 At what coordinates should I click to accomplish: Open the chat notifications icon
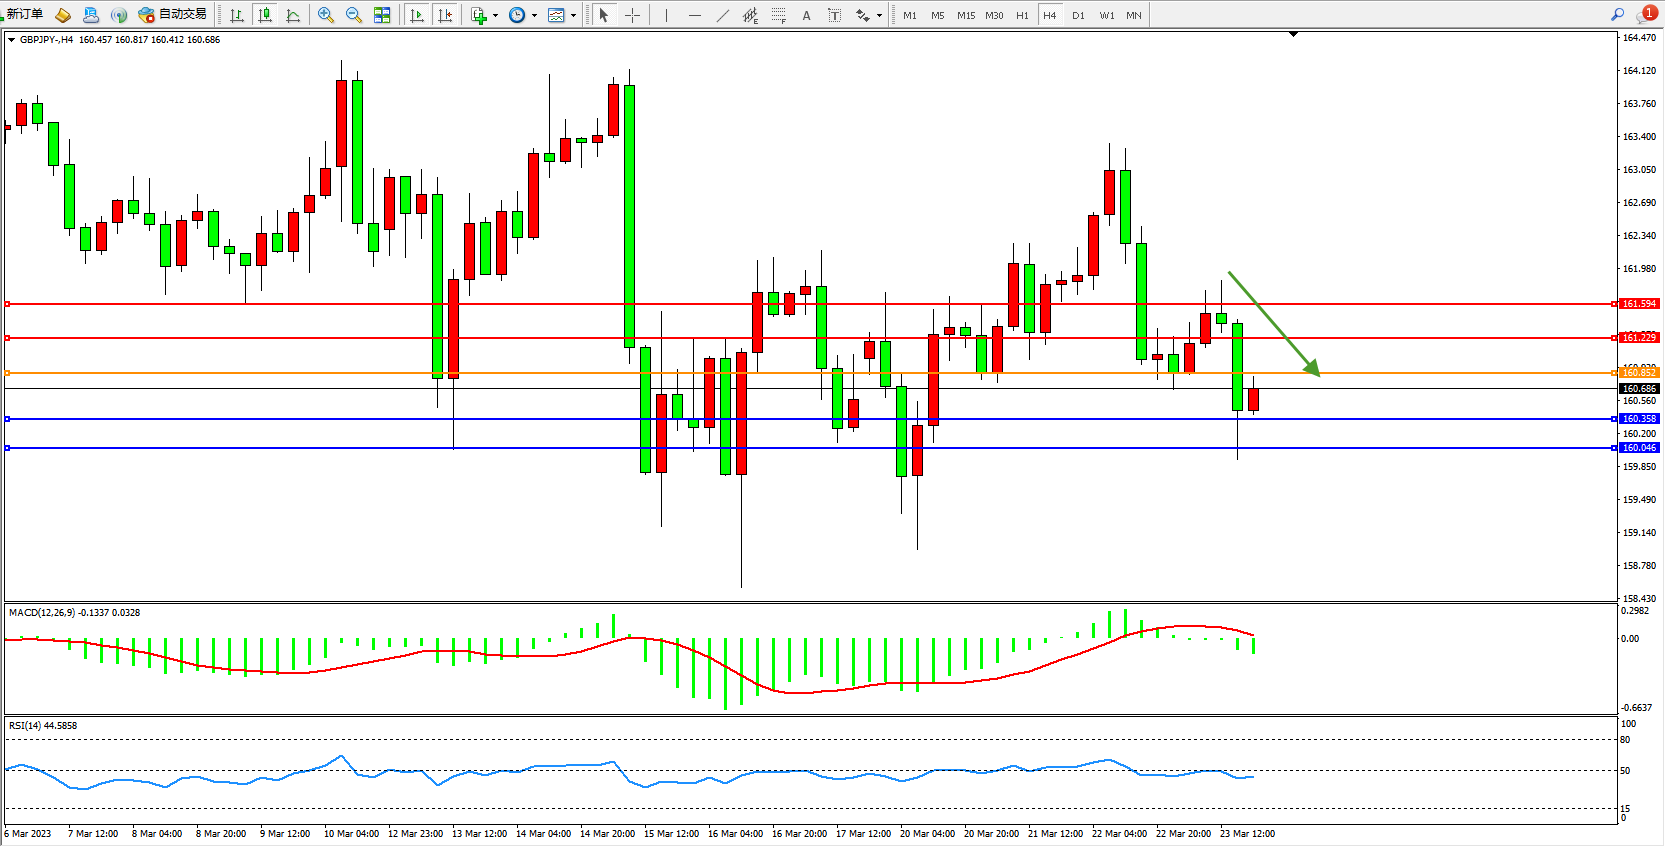pos(1646,14)
